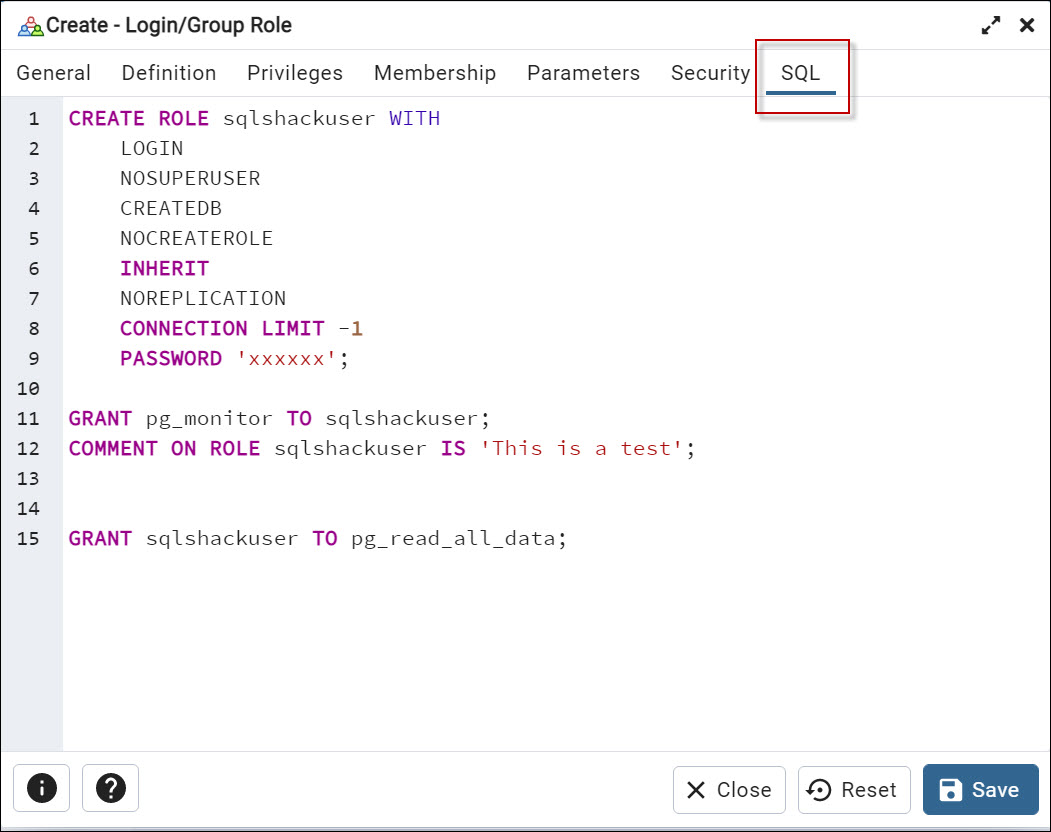1051x832 pixels.
Task: Open the Definition tab
Action: (168, 73)
